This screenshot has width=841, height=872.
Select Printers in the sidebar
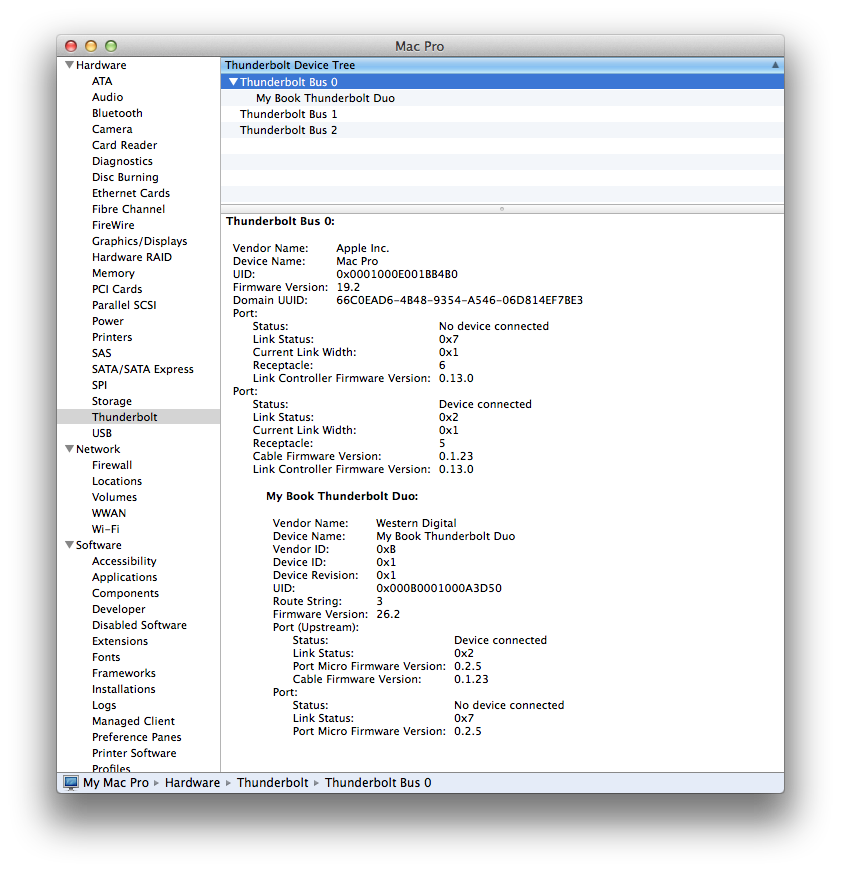point(112,337)
